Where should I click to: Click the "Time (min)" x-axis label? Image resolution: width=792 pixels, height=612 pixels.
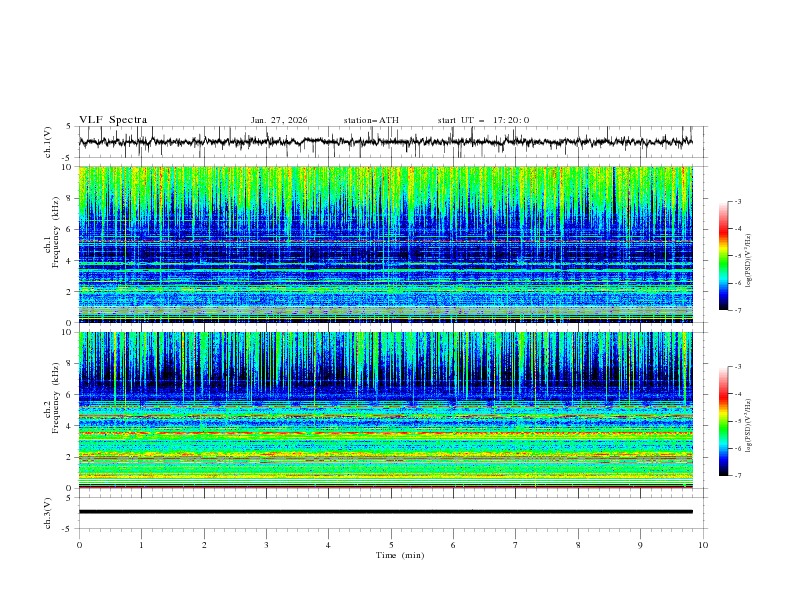click(400, 555)
